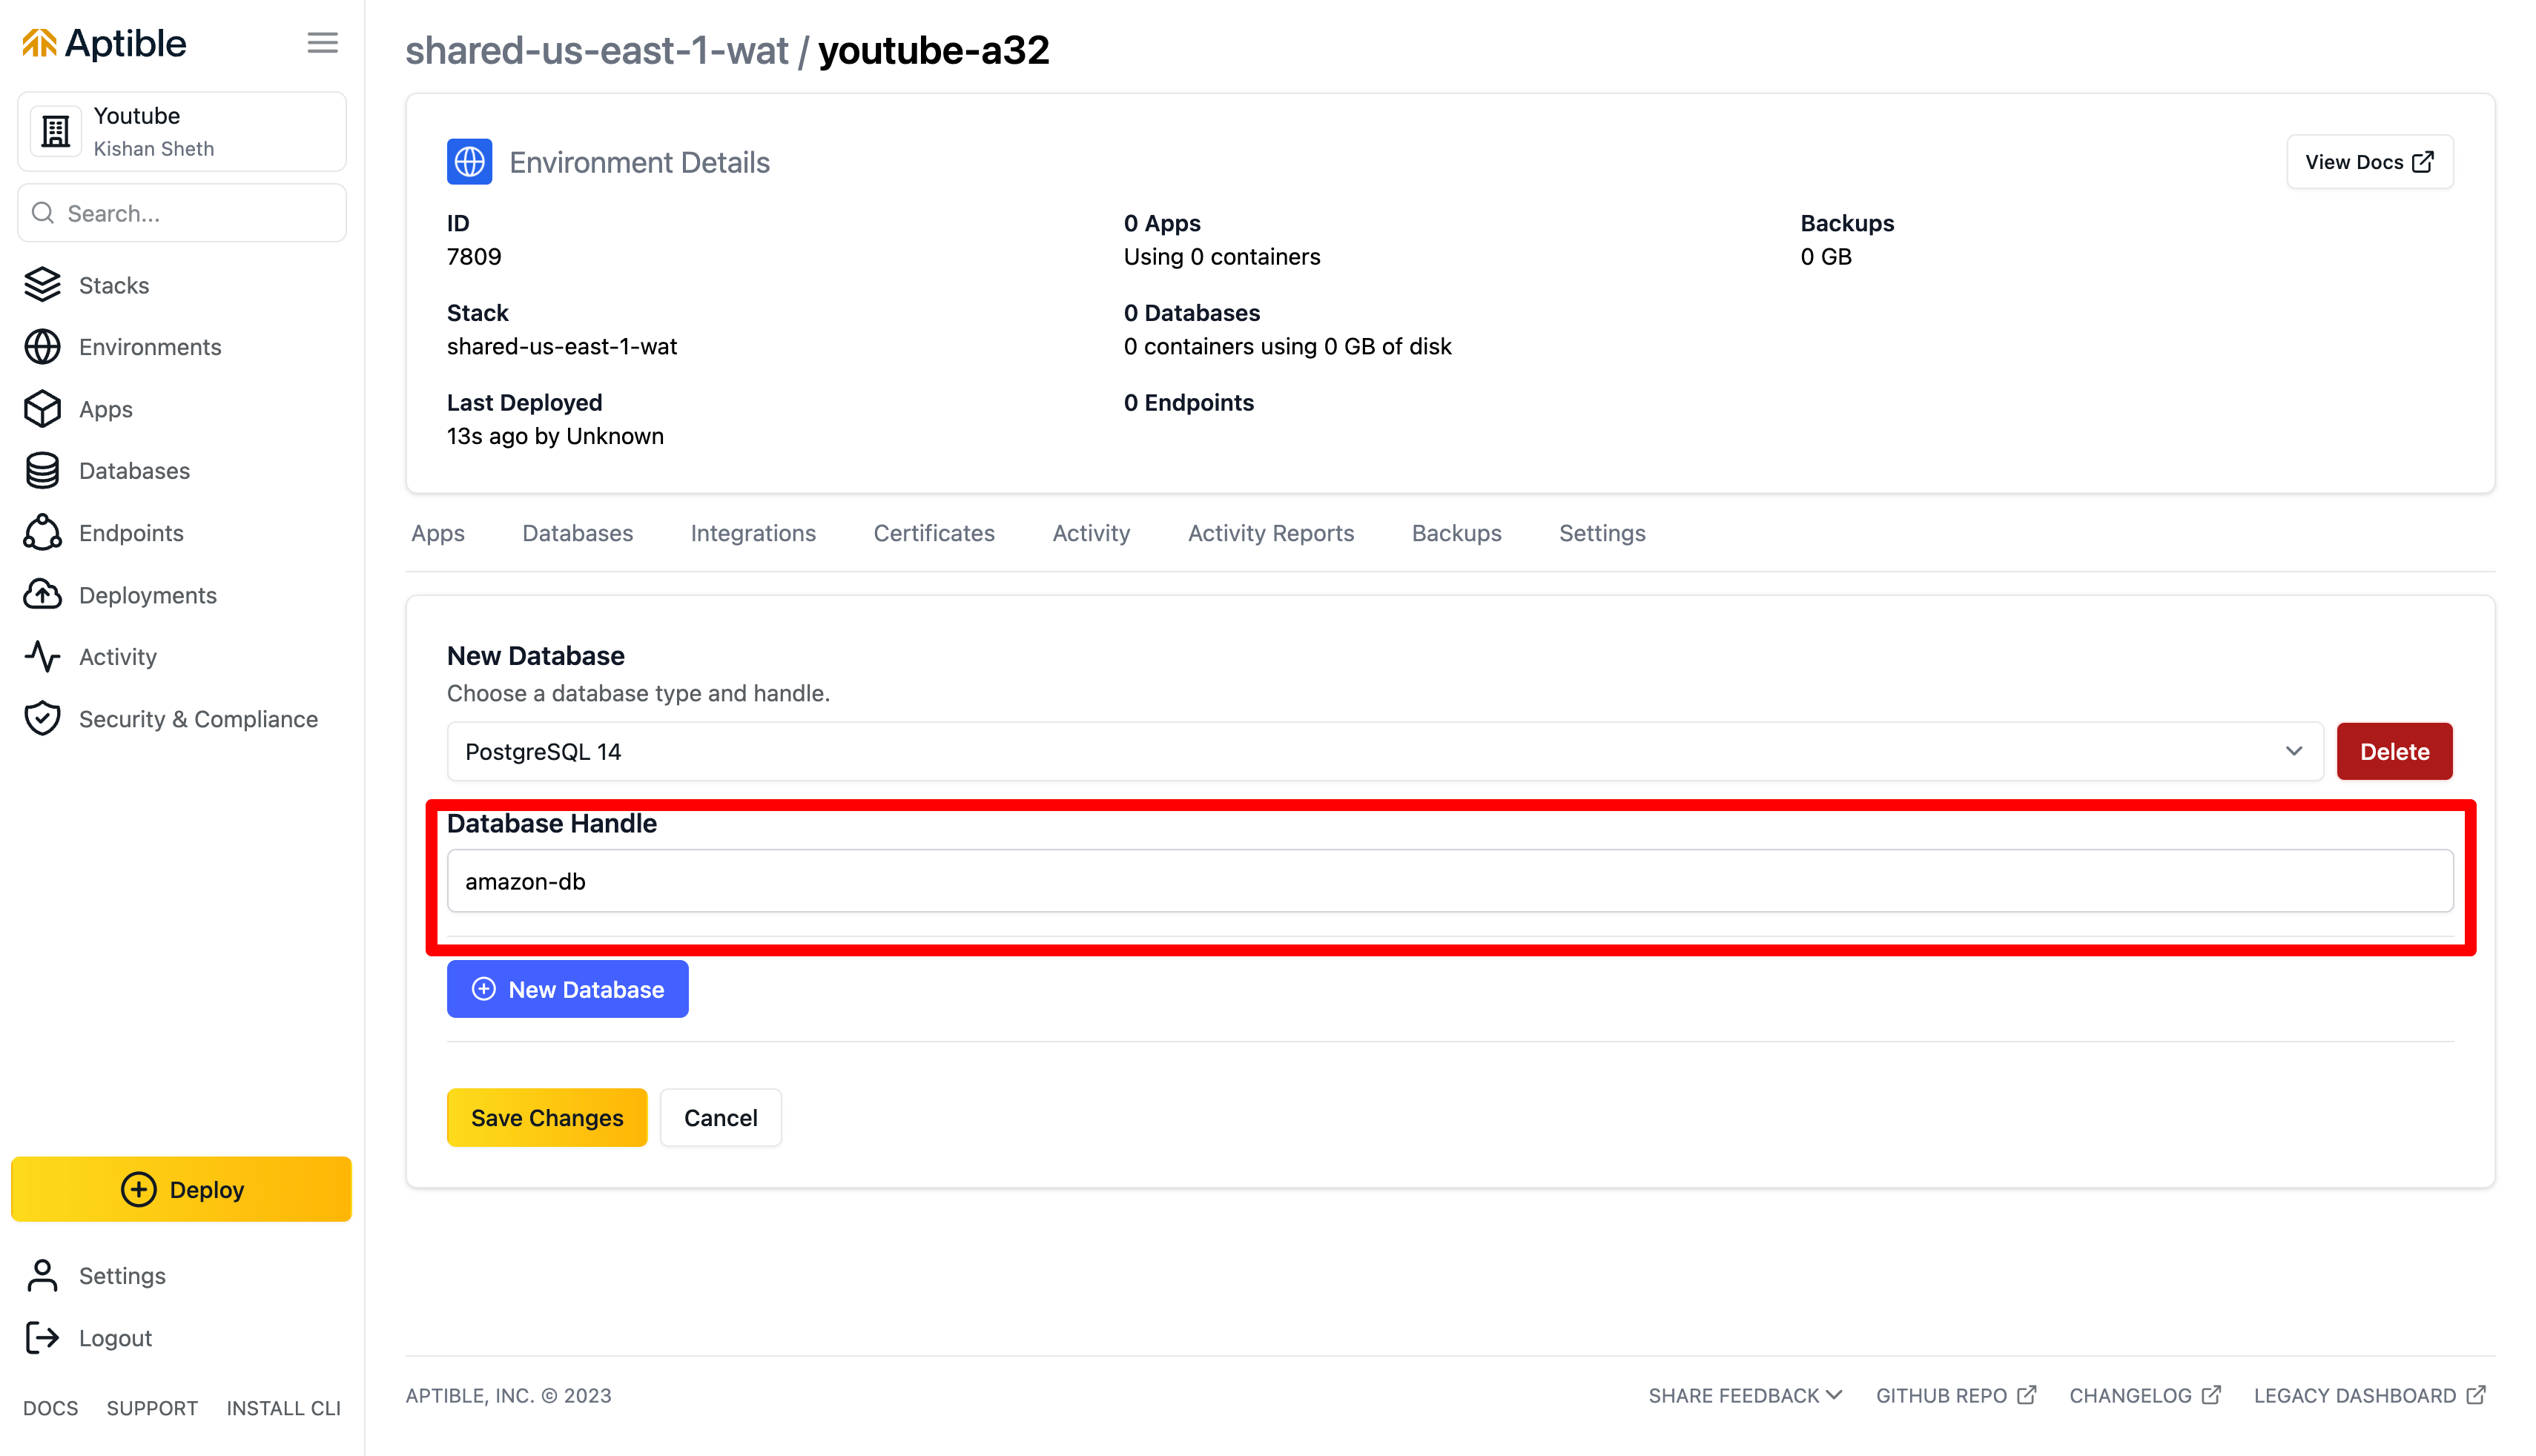Expand the Share Feedback chevron
2536x1456 pixels.
pos(1832,1395)
